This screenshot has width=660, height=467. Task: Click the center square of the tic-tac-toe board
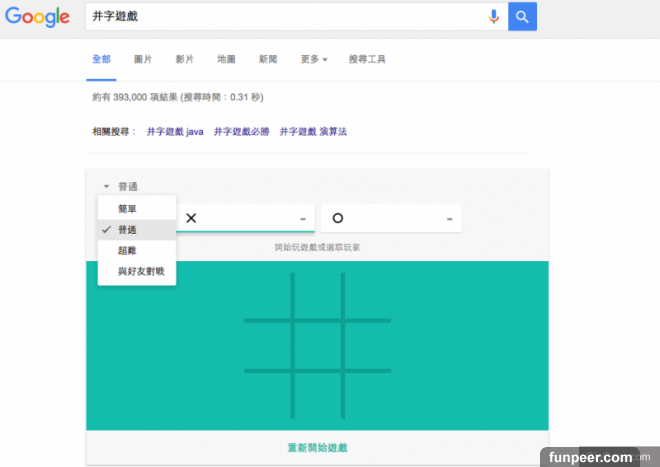point(317,345)
